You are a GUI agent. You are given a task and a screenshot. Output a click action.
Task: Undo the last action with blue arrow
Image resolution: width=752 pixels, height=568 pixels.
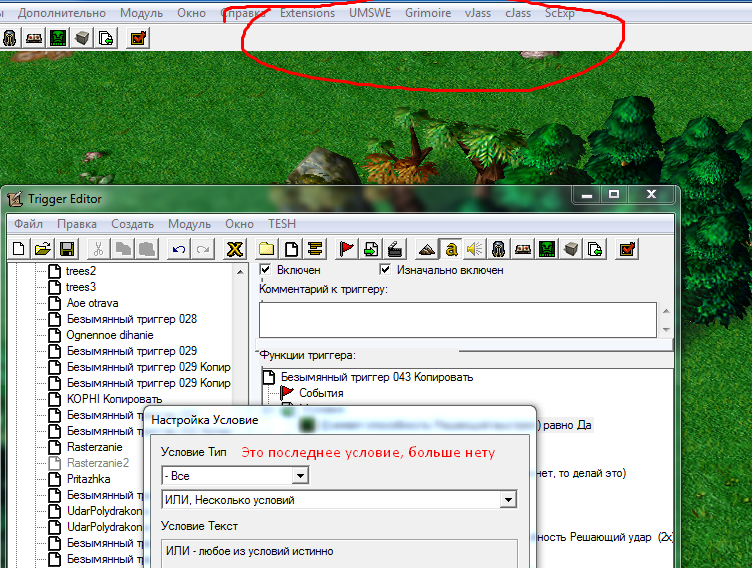tap(179, 249)
